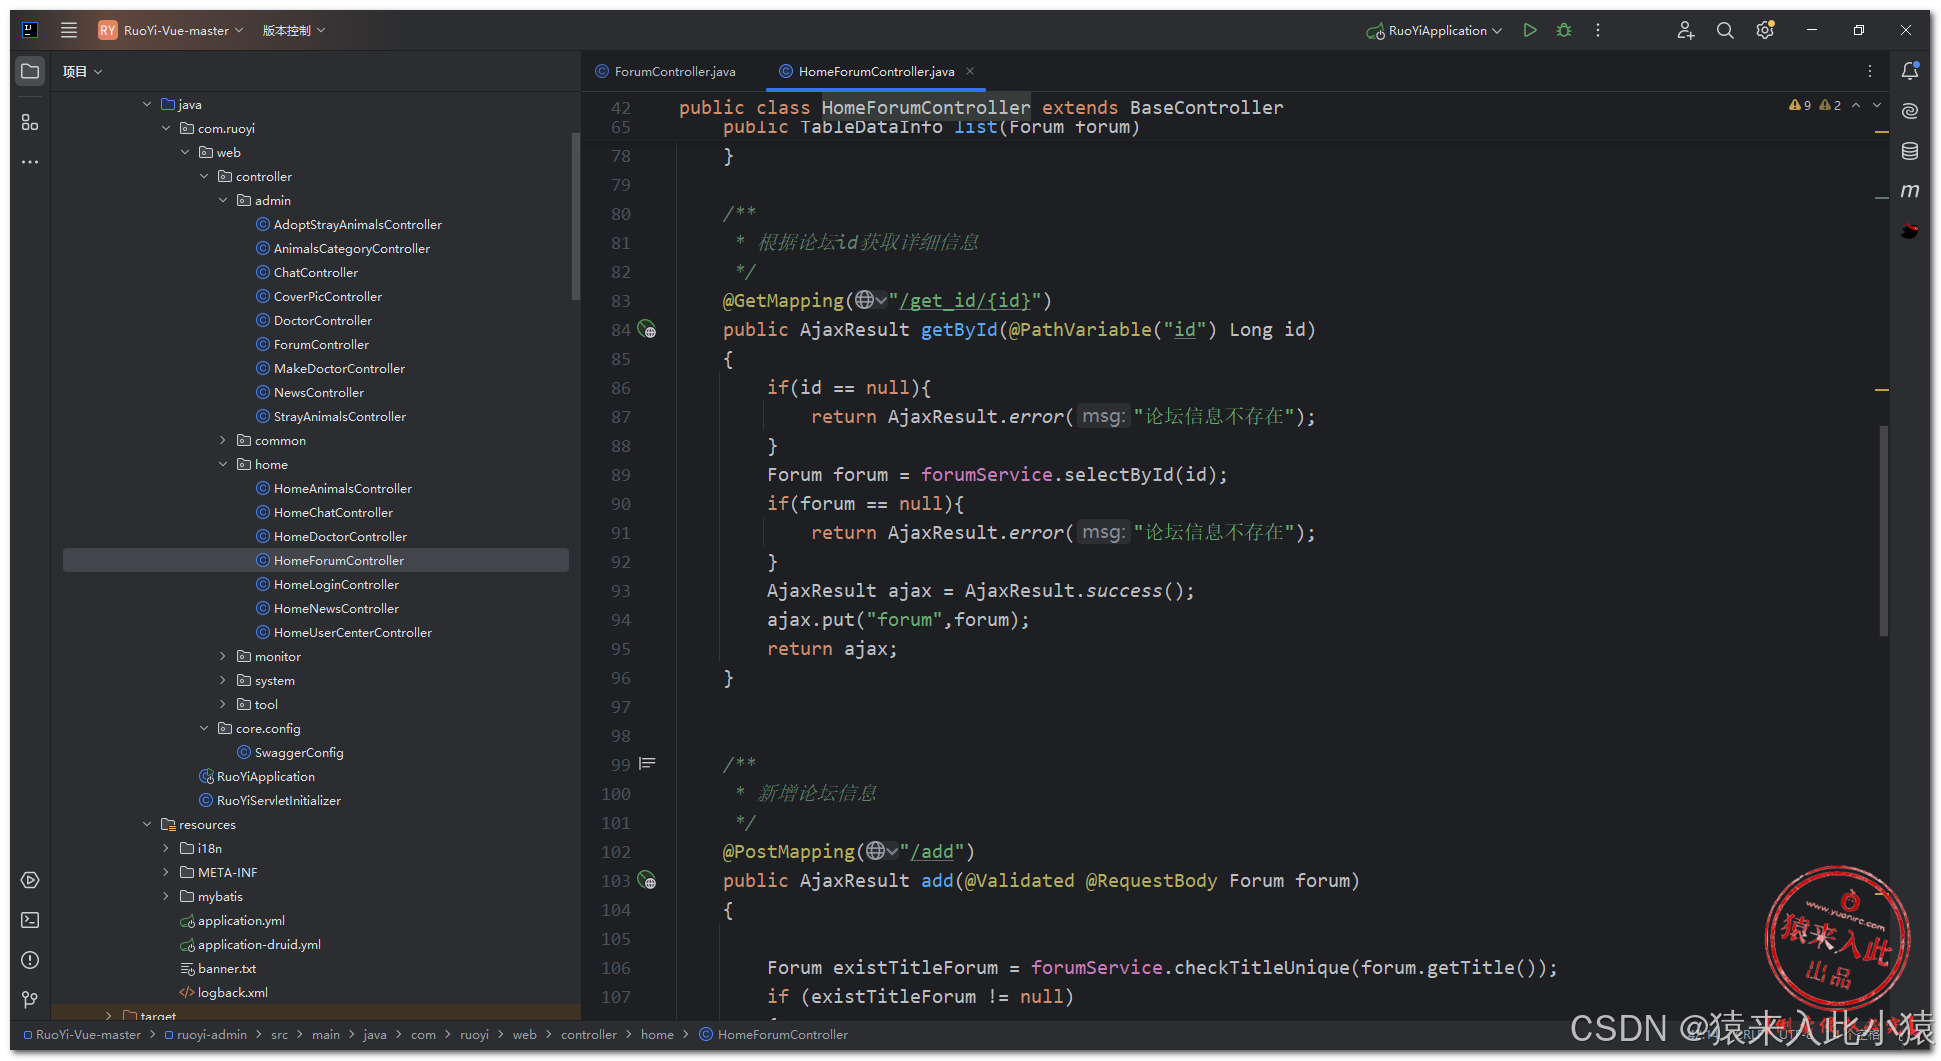This screenshot has height=1061, width=1941.
Task: Open the main hamburger menu
Action: tap(69, 30)
